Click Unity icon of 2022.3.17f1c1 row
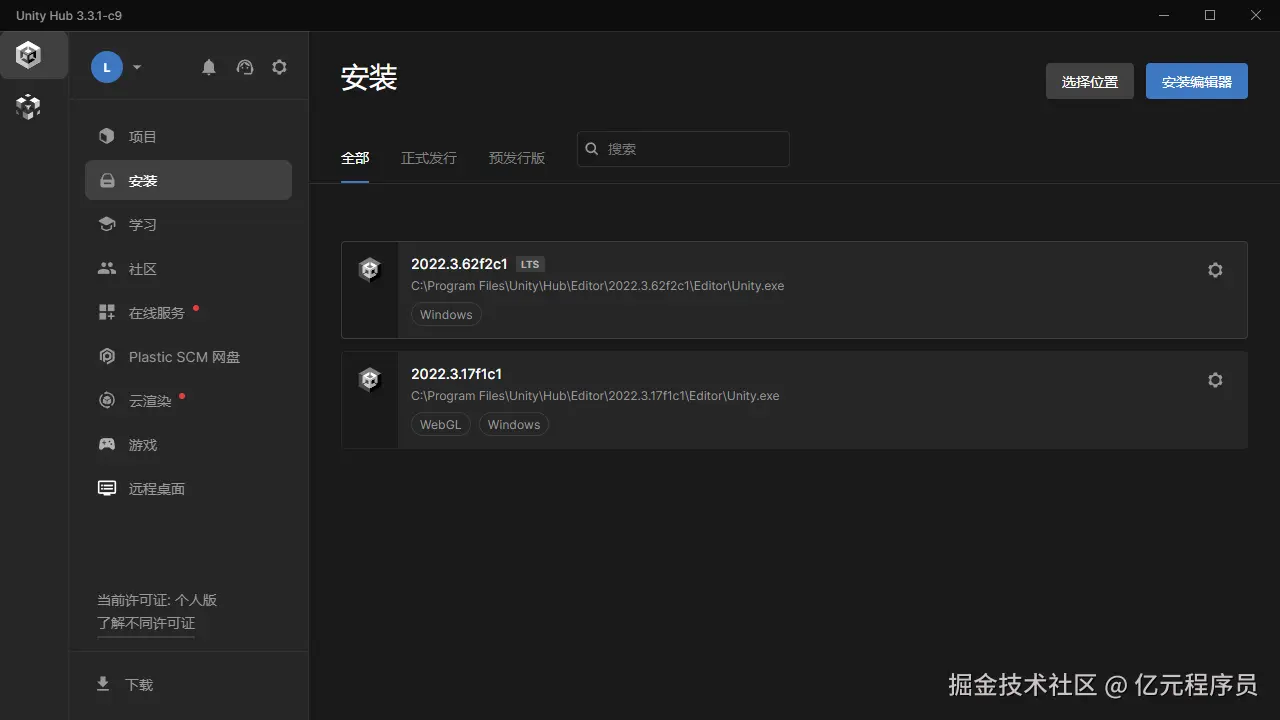The height and width of the screenshot is (720, 1280). pyautogui.click(x=370, y=380)
